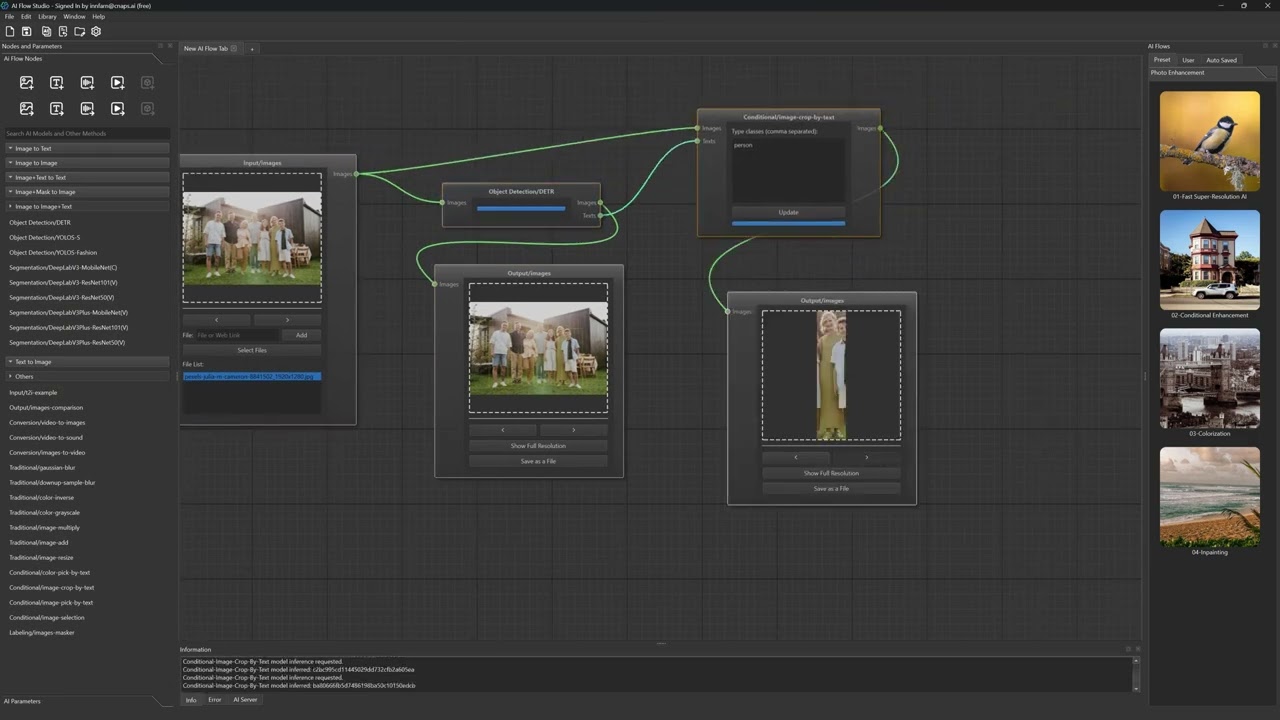The height and width of the screenshot is (720, 1280).
Task: Click the folder with pencil toolbar icon
Action: tap(79, 31)
